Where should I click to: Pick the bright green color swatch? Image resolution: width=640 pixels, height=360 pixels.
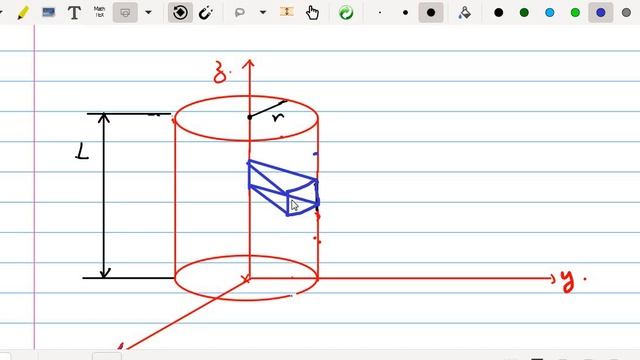575,13
